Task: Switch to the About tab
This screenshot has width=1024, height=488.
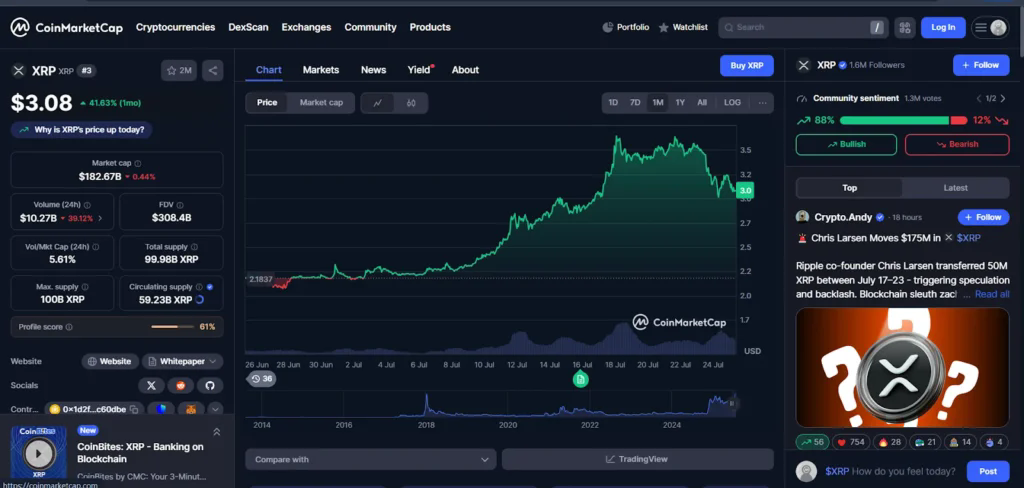Action: tap(465, 70)
